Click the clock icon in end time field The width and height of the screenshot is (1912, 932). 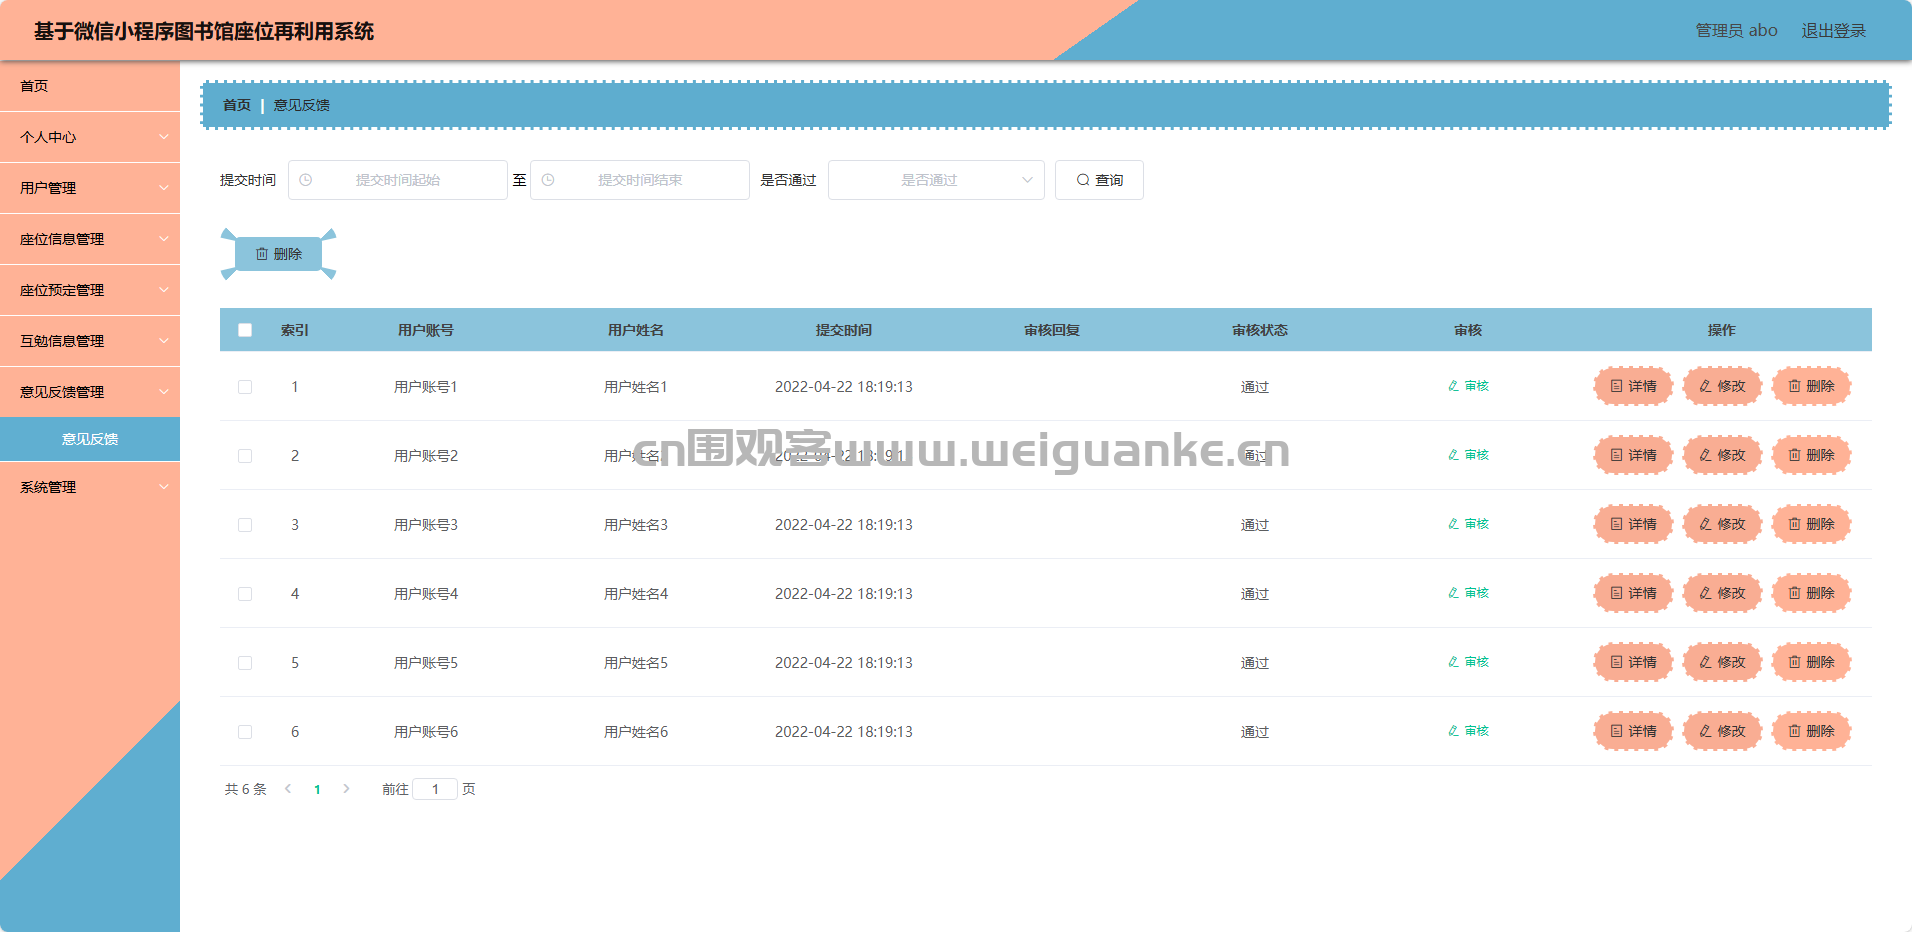(548, 180)
